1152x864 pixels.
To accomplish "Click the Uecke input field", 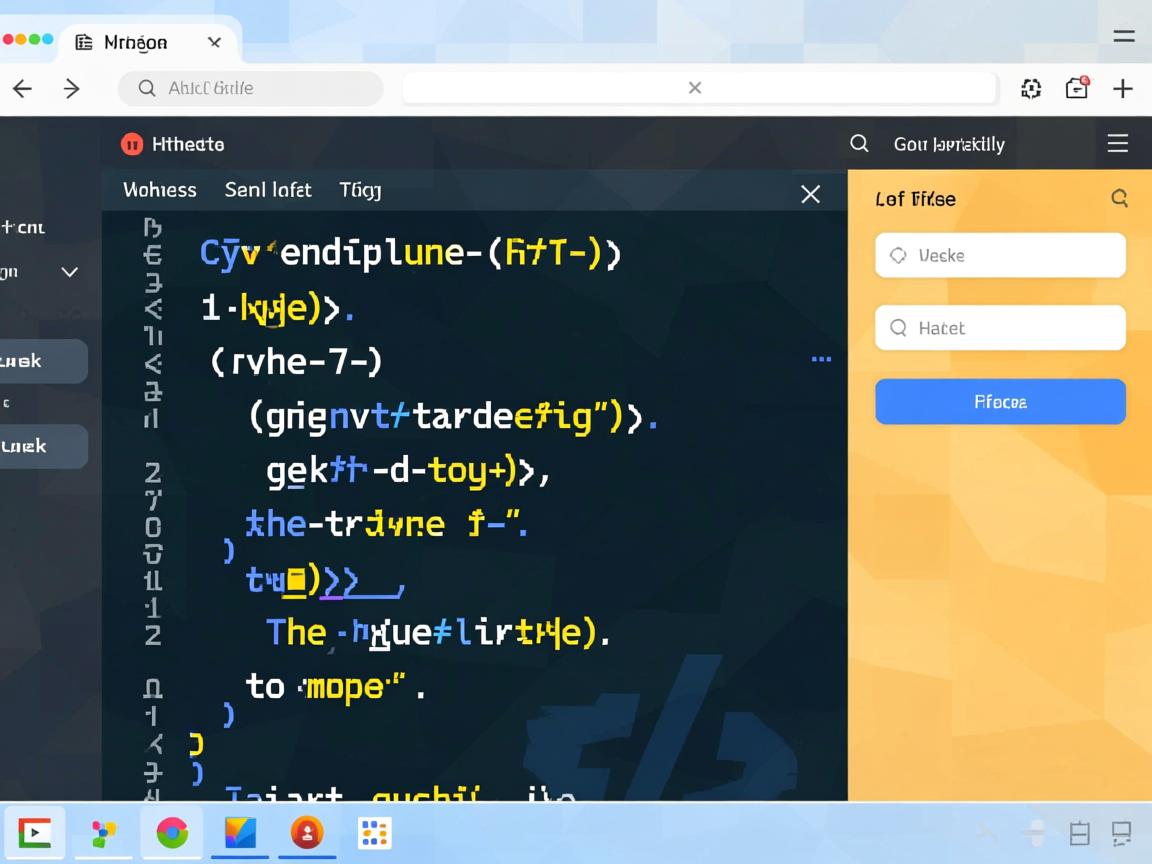I will (1000, 256).
